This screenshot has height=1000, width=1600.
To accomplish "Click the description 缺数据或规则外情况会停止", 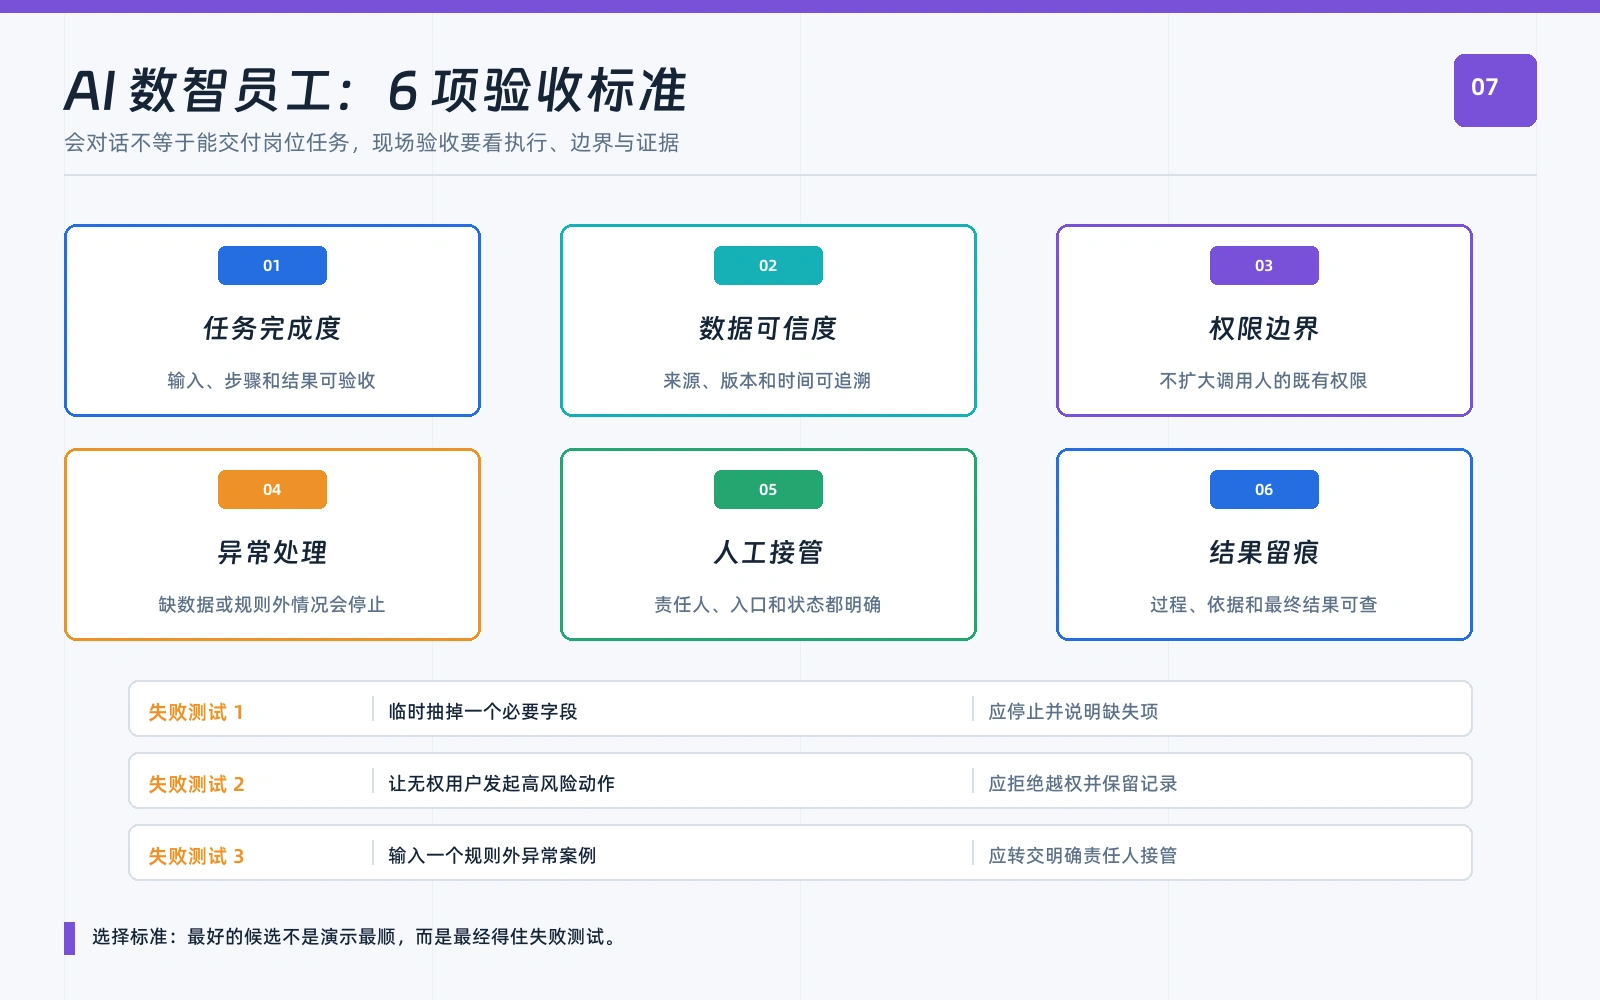I will (x=272, y=604).
